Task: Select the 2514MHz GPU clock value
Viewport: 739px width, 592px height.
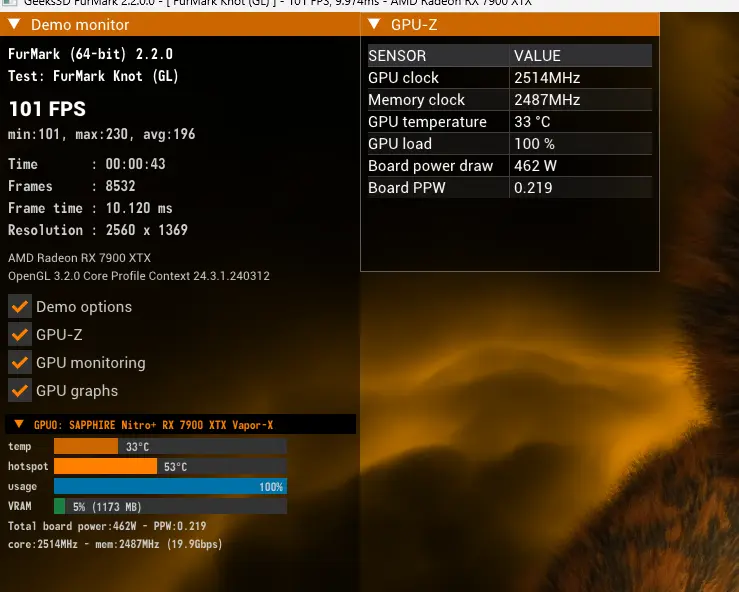Action: click(x=547, y=78)
